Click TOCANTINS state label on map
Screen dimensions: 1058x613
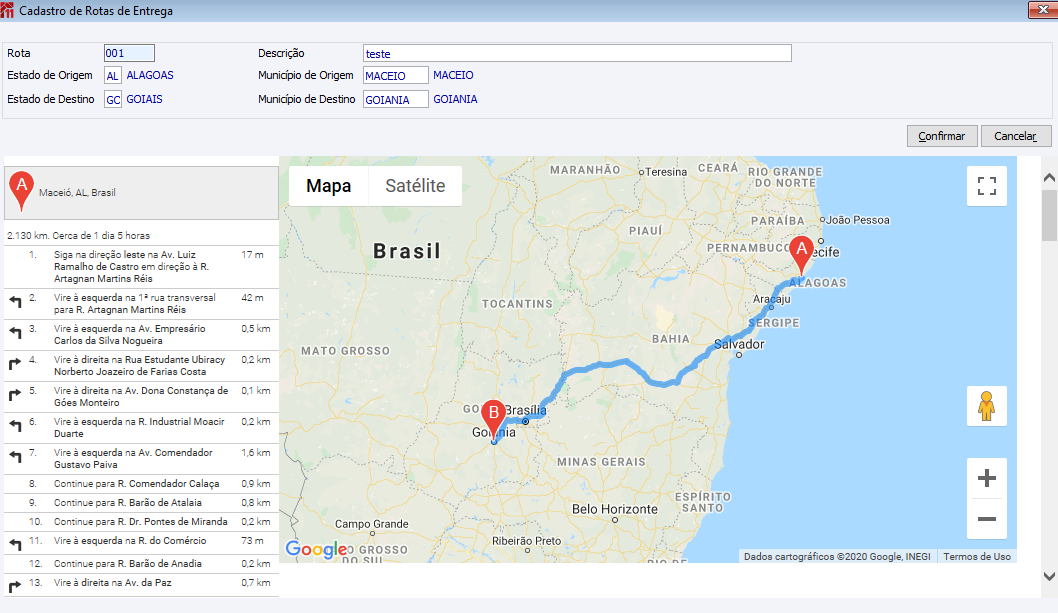518,304
